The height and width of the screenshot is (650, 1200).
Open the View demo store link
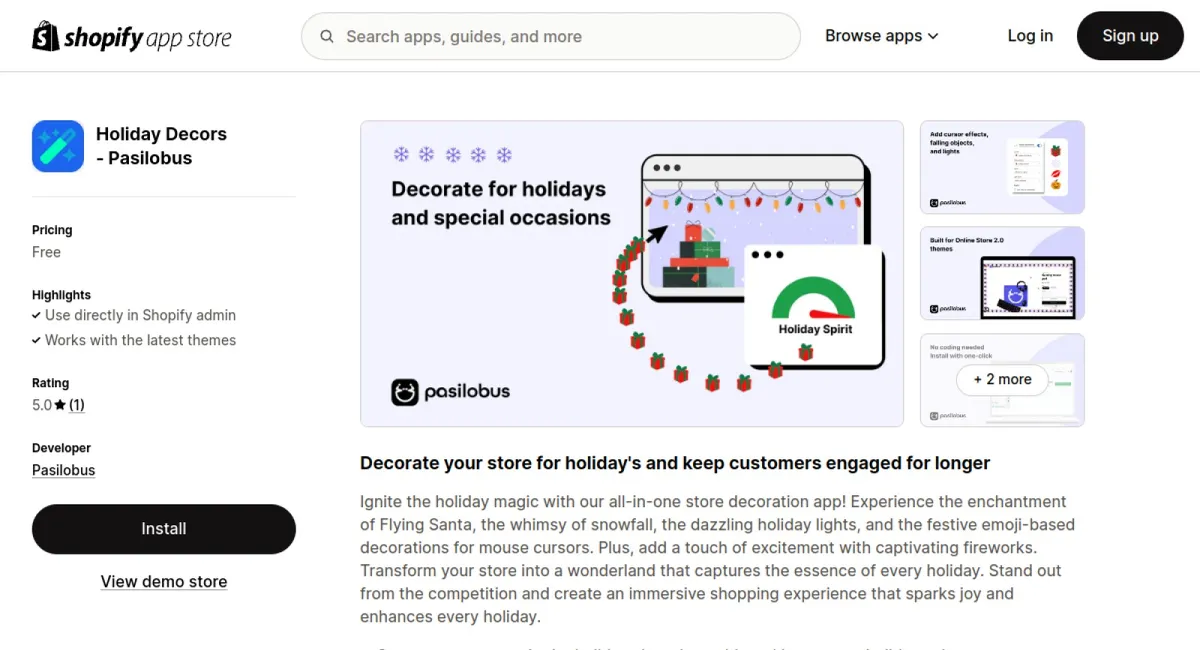click(x=164, y=582)
